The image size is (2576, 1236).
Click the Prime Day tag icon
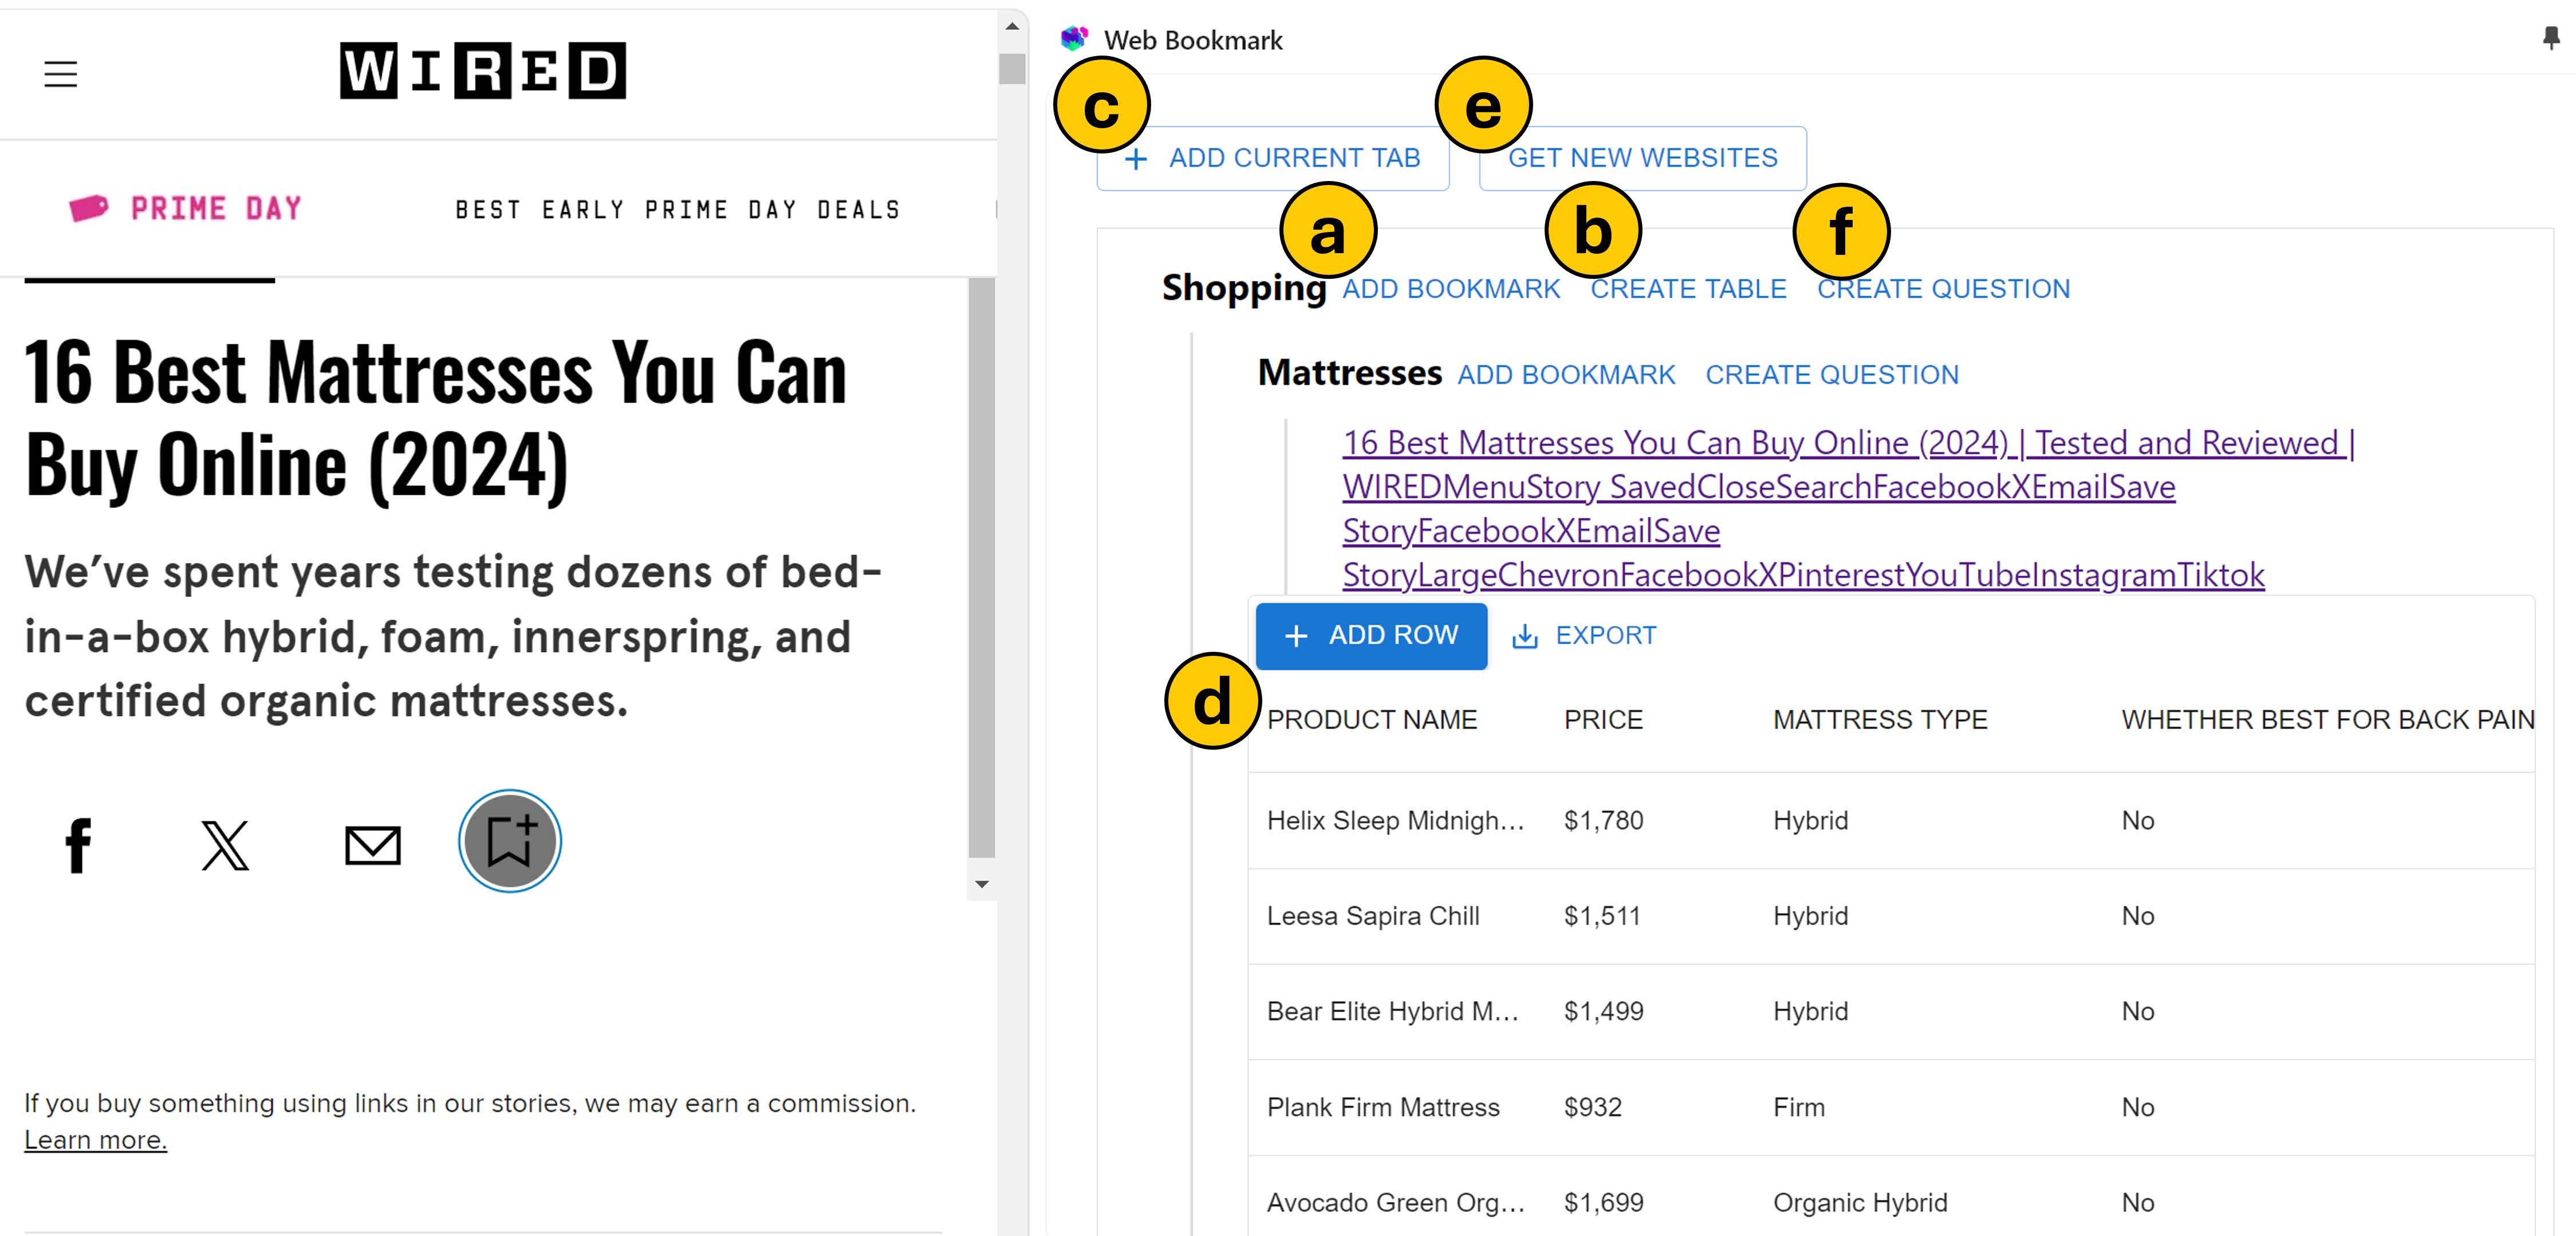point(88,208)
